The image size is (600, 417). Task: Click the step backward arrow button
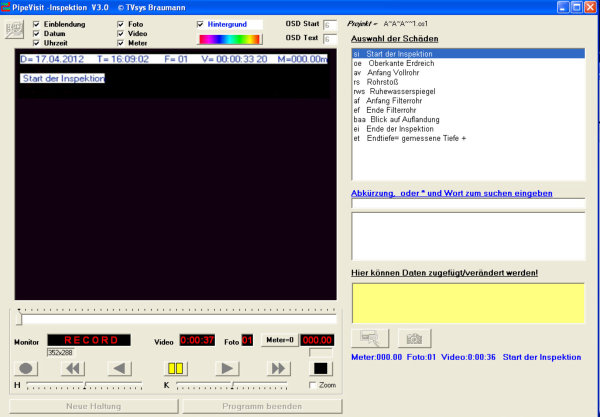pyautogui.click(x=121, y=368)
